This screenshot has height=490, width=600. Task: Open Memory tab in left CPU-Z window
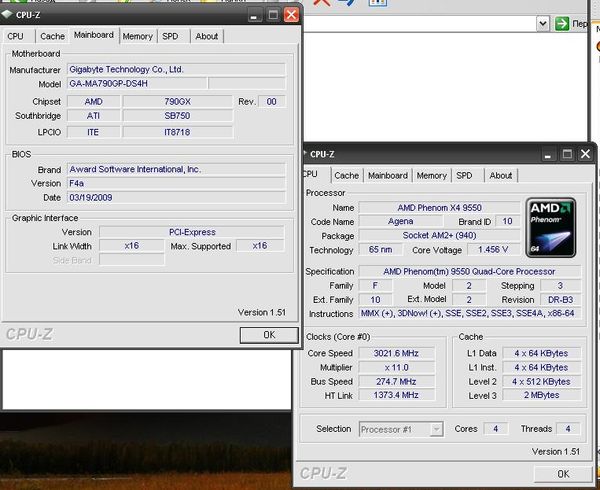tap(138, 36)
